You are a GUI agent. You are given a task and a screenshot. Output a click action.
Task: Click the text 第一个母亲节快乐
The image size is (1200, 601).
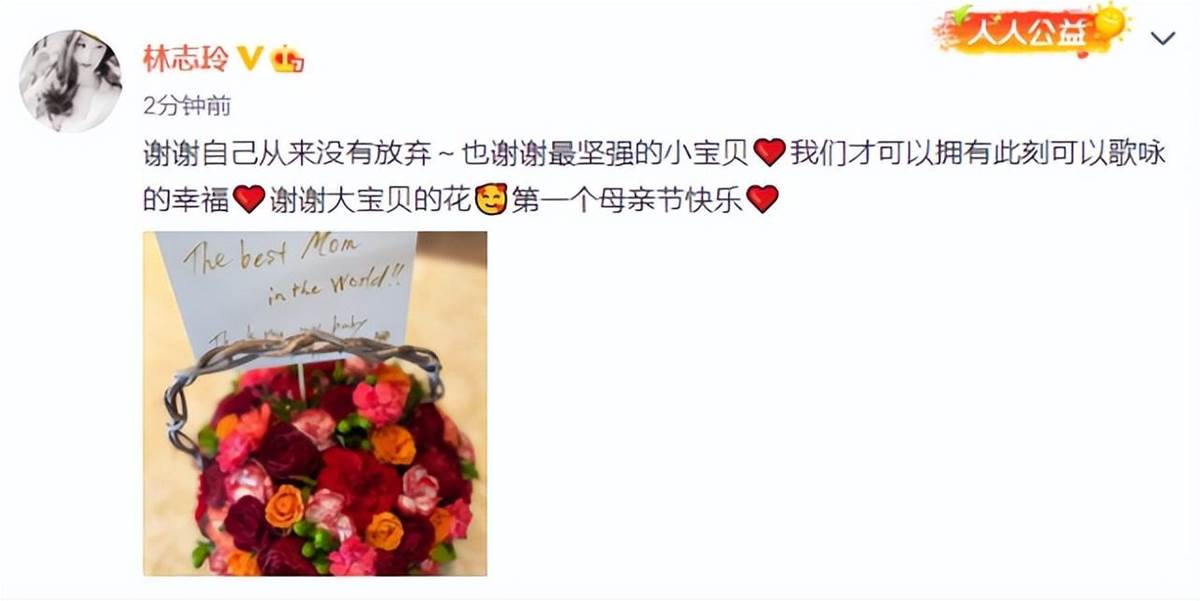[x=627, y=201]
